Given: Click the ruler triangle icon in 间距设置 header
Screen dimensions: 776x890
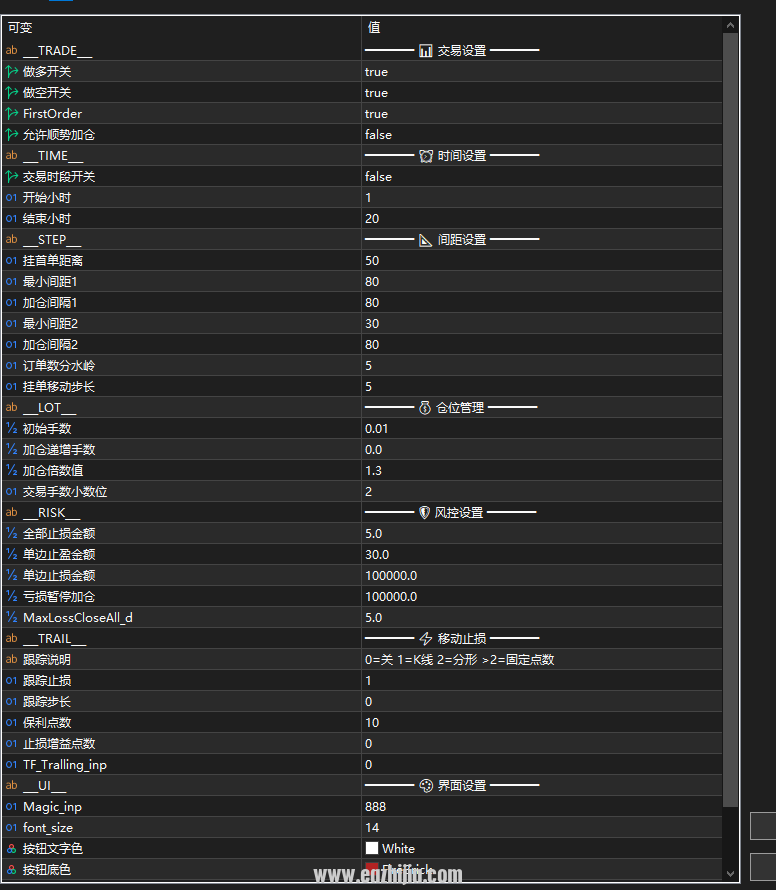Looking at the screenshot, I should click(425, 240).
